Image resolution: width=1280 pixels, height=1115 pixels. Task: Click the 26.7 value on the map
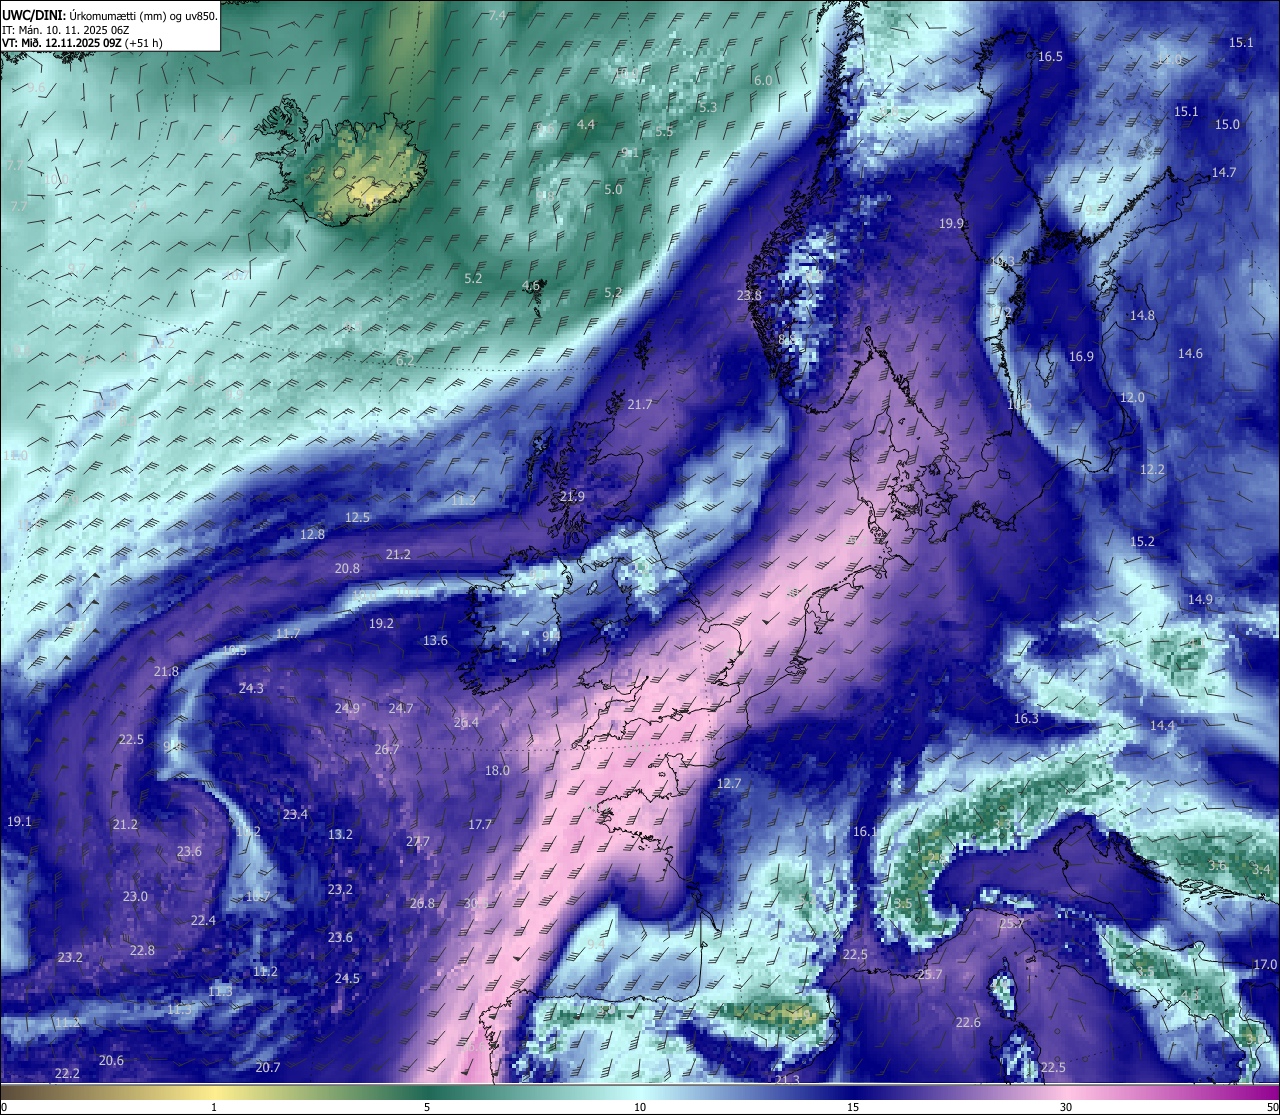point(387,750)
